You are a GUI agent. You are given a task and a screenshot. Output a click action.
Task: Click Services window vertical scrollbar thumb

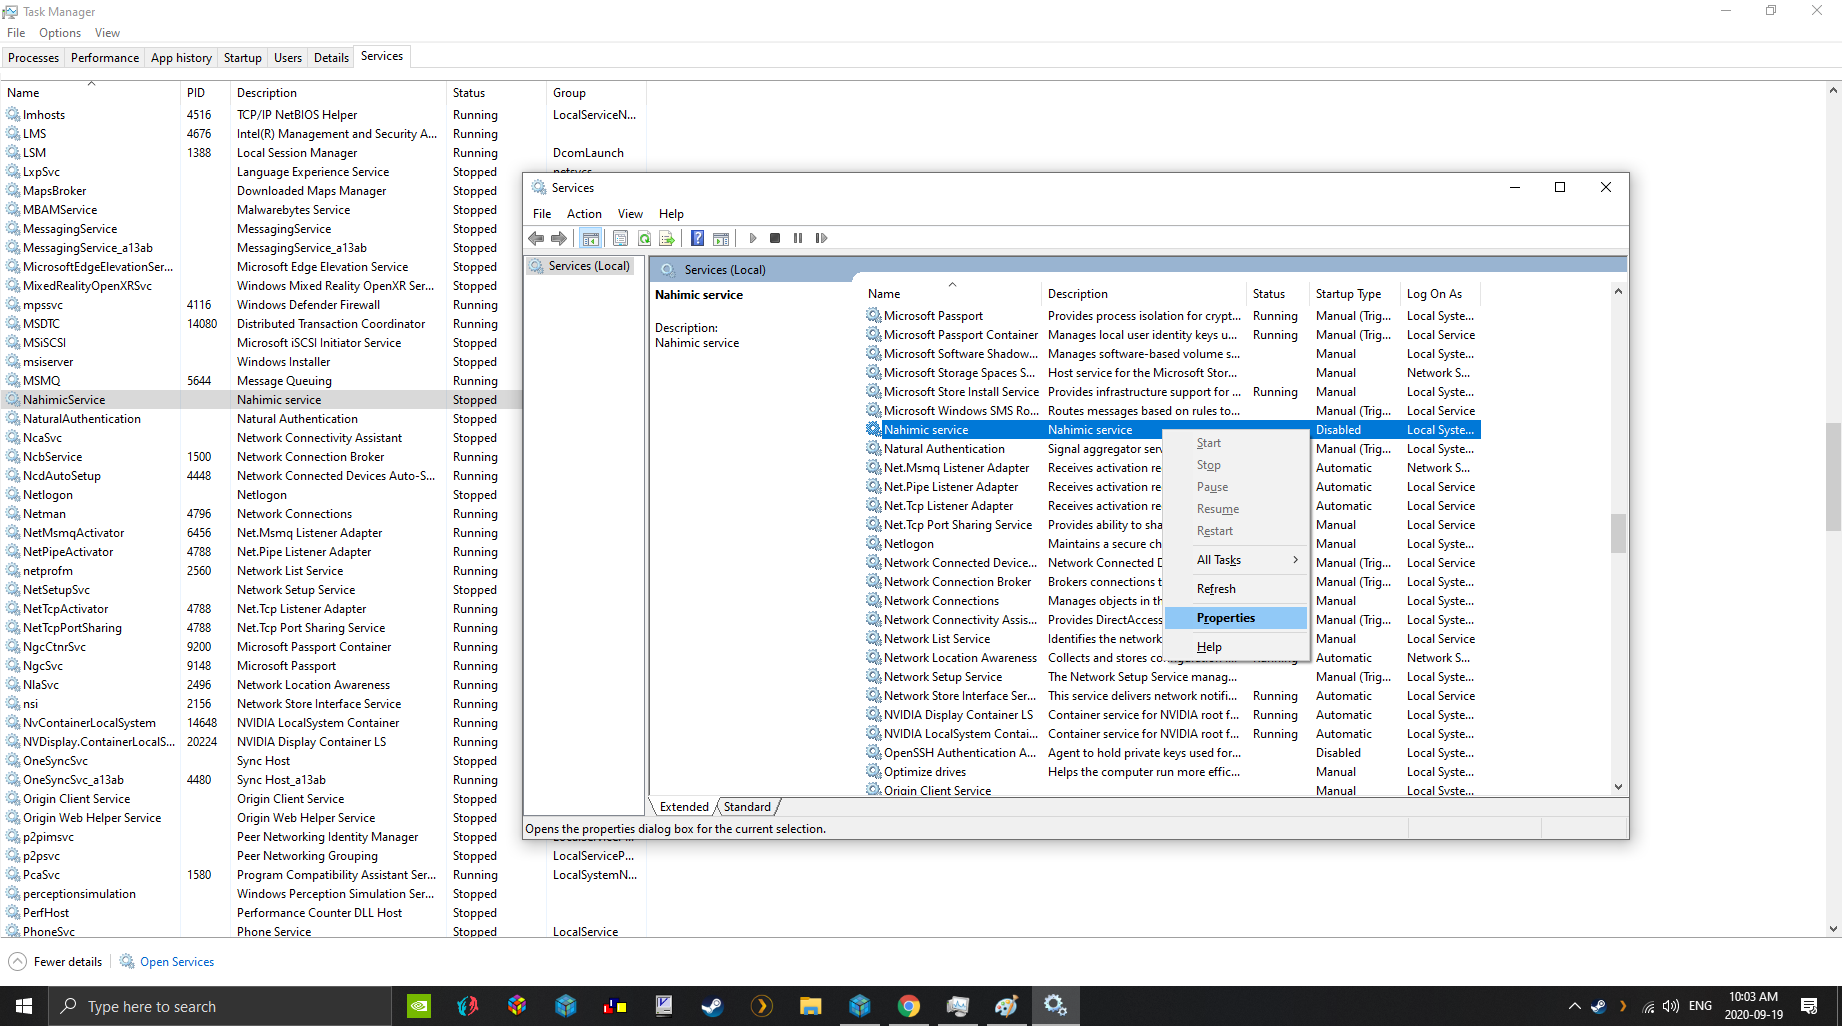pos(1618,533)
